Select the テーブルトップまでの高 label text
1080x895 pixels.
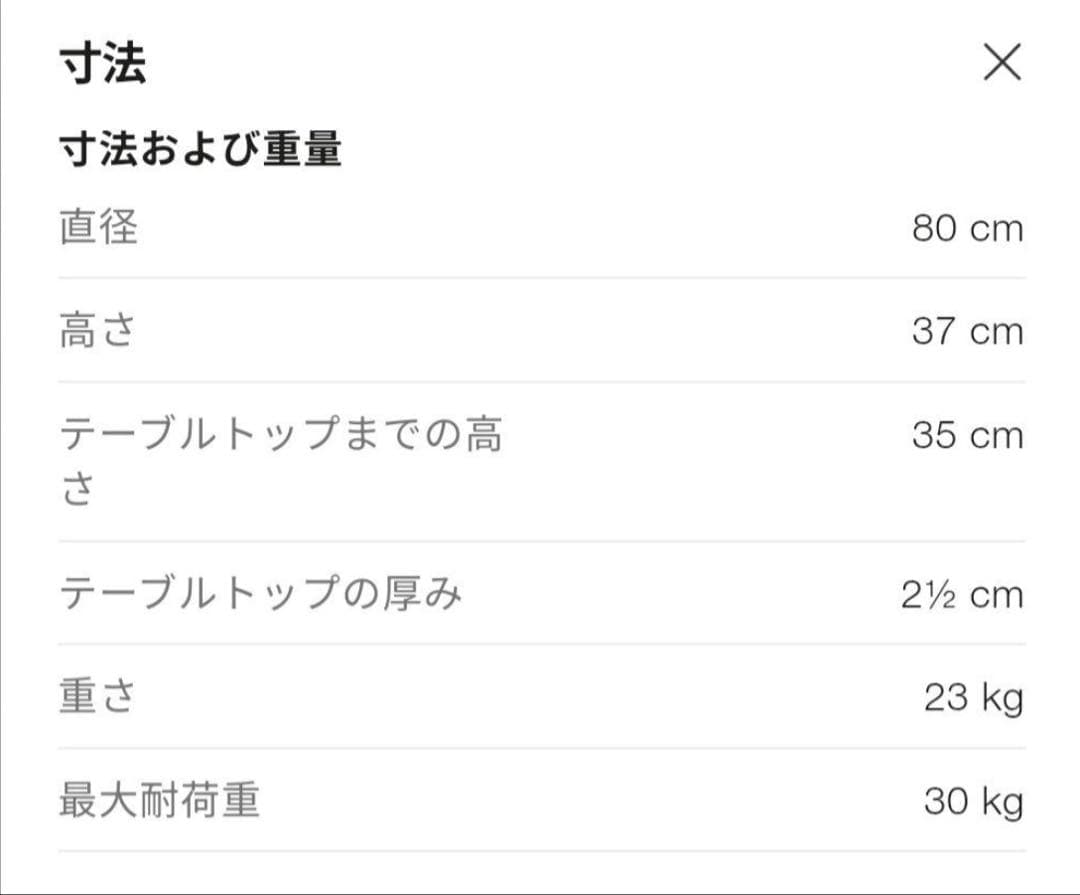coord(281,435)
